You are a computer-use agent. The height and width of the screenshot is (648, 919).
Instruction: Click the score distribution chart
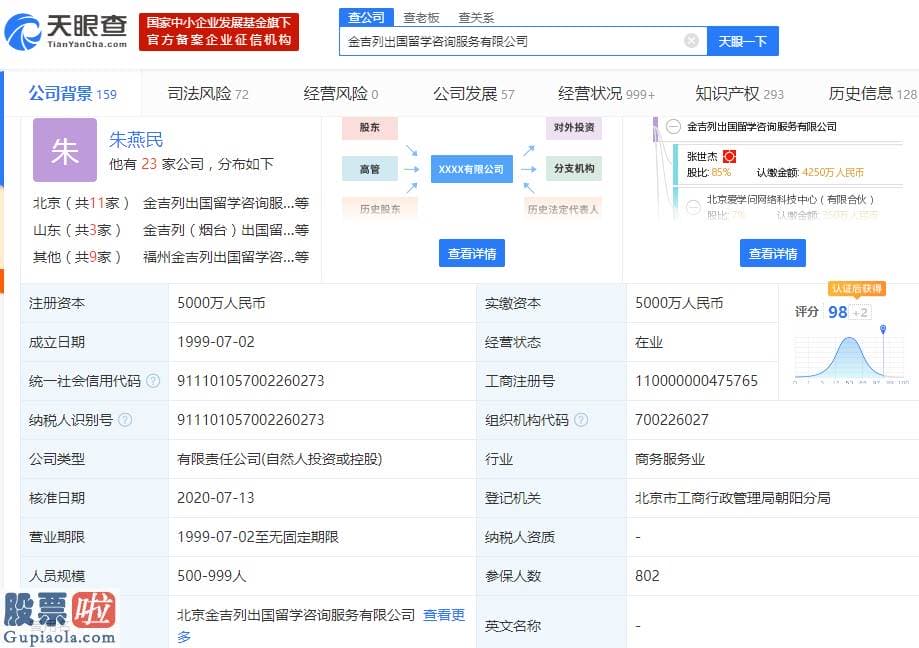click(x=850, y=357)
